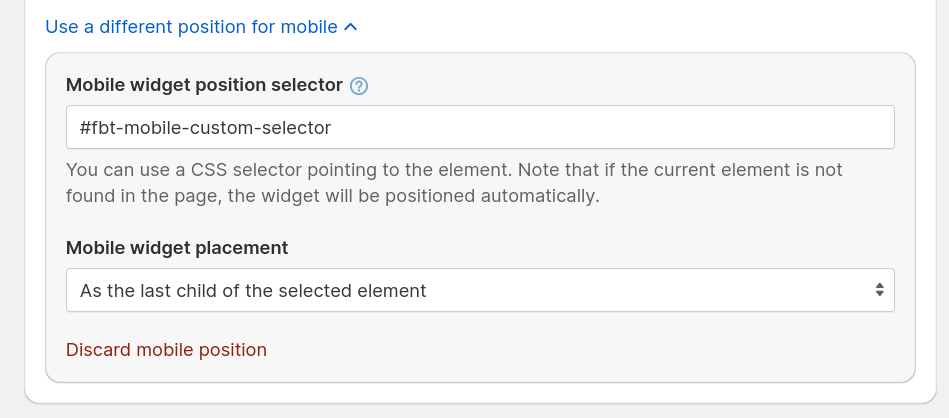Remove the custom mobile position

tap(166, 350)
